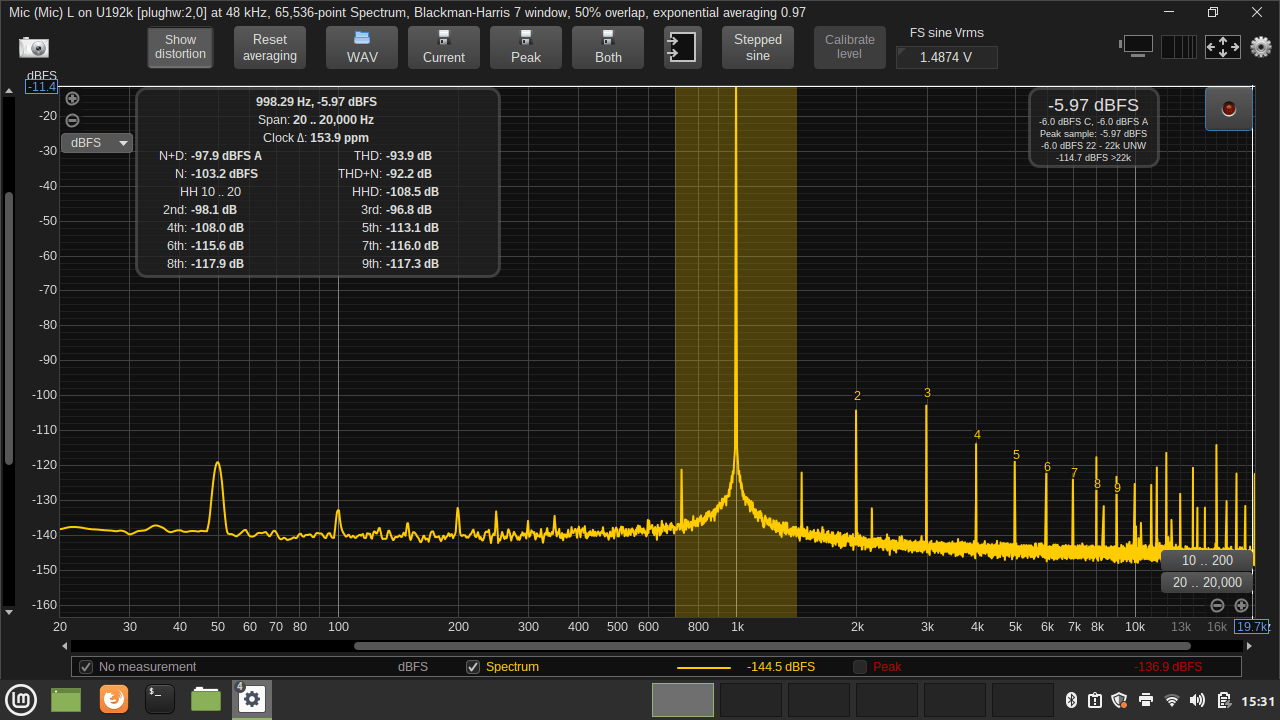Viewport: 1280px width, 720px height.
Task: Edit the FS sine Vrms field
Action: pyautogui.click(x=946, y=57)
